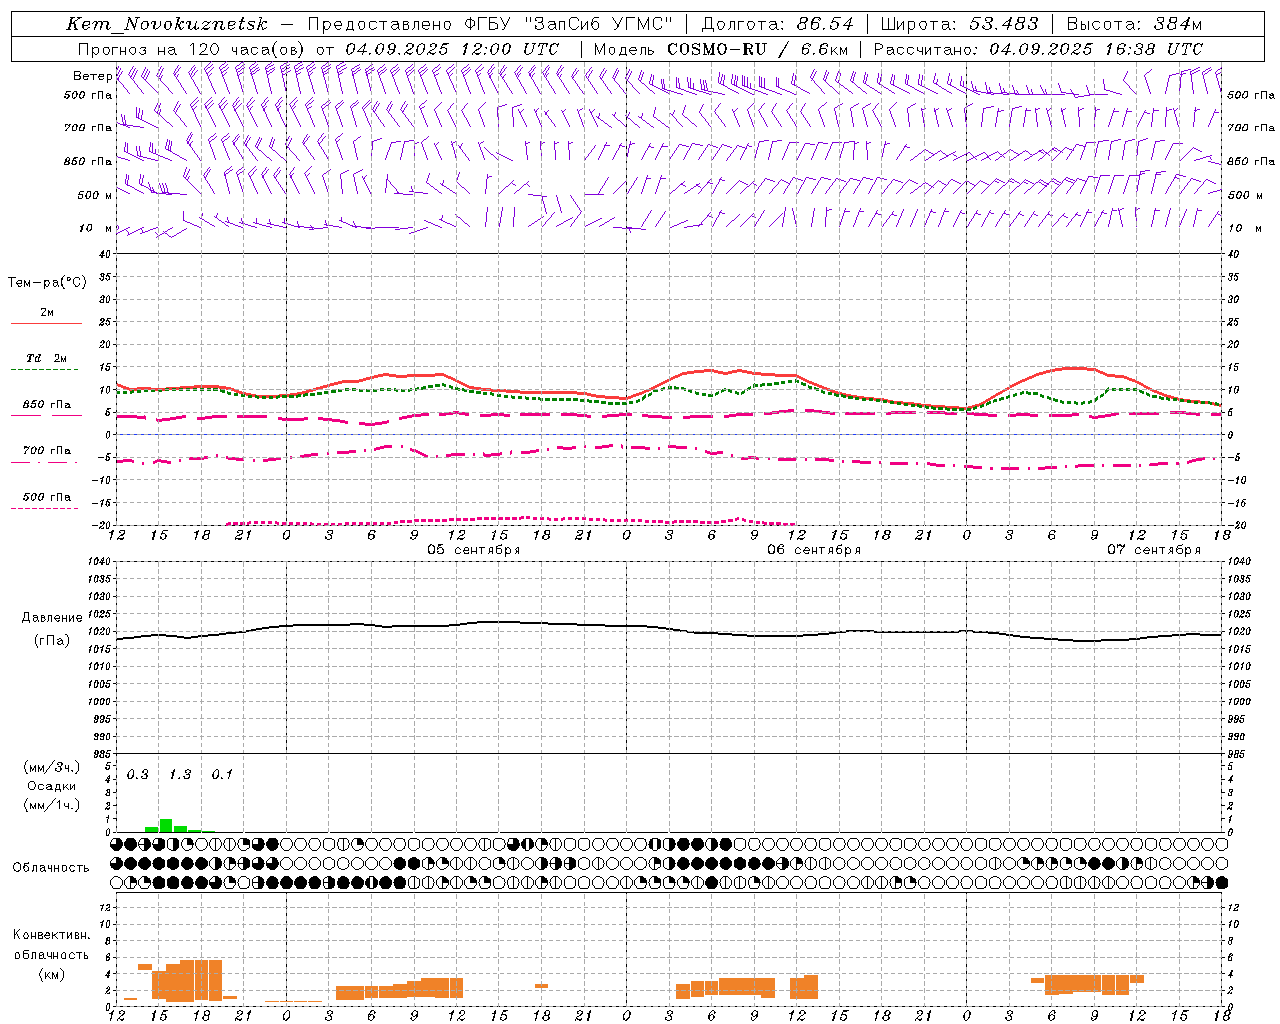Select the Облачность cloud cover row label
Image resolution: width=1280 pixels, height=1024 pixels.
click(x=51, y=868)
